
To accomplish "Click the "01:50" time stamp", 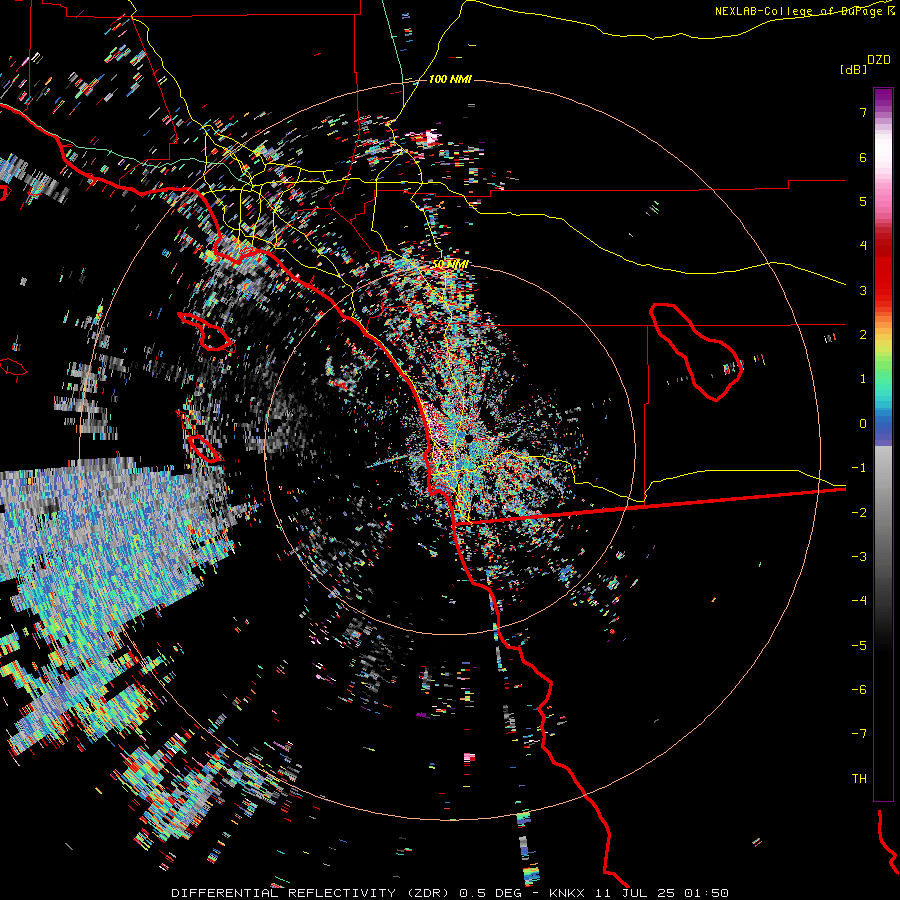I will tap(707, 893).
